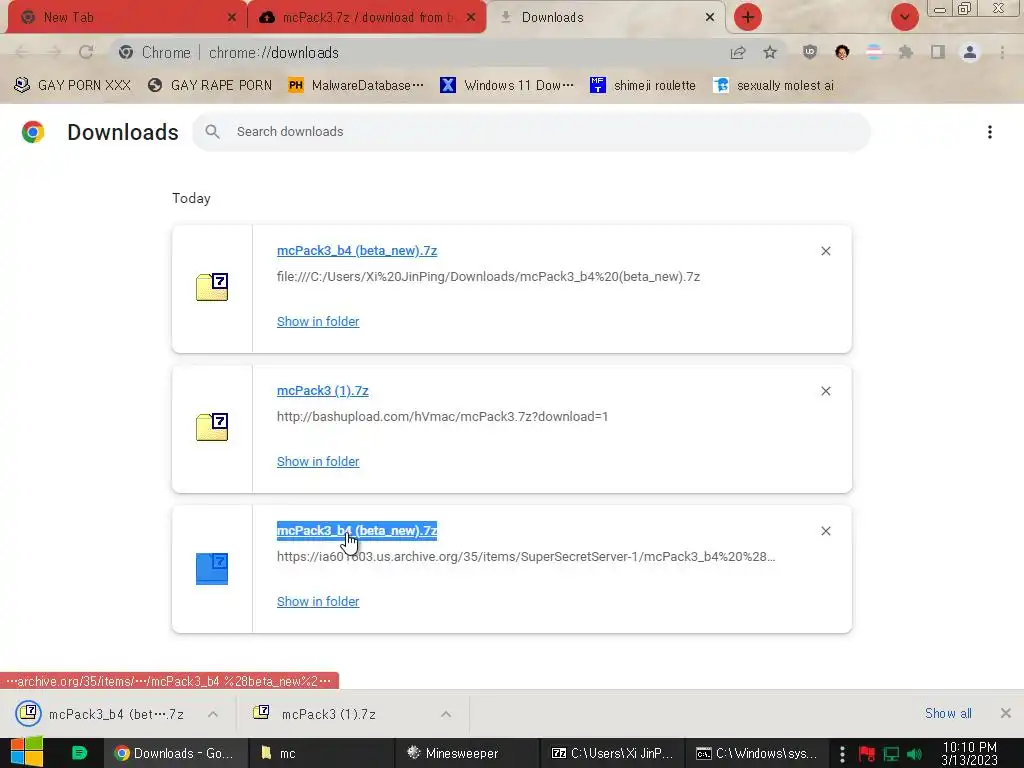Open the tab search dropdown arrow

point(904,17)
